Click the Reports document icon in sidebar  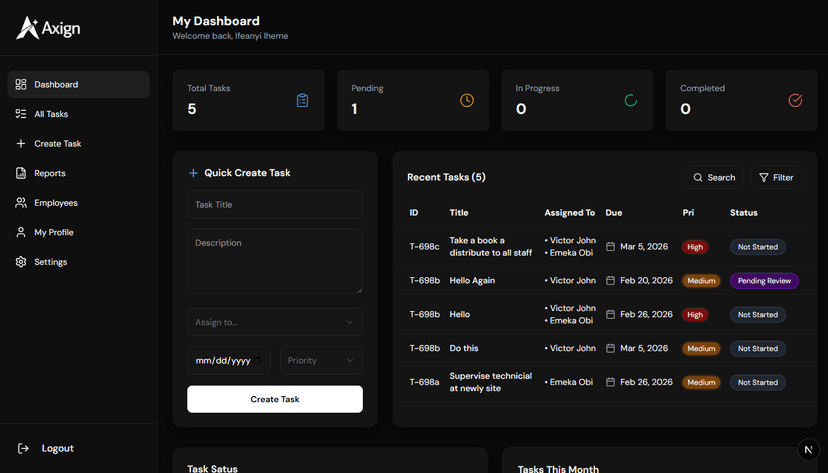[x=21, y=173]
